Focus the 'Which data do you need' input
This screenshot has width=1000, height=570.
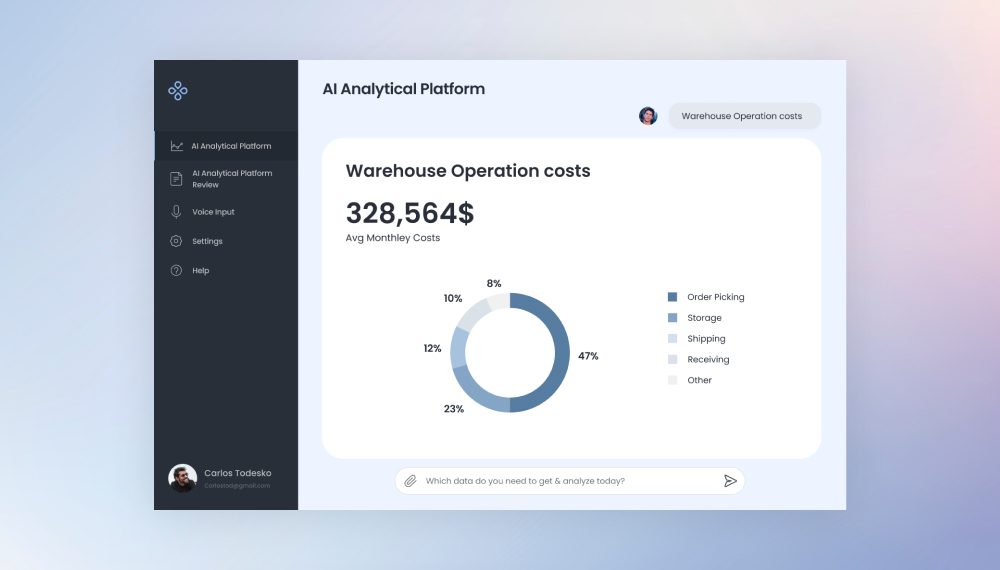[x=570, y=481]
